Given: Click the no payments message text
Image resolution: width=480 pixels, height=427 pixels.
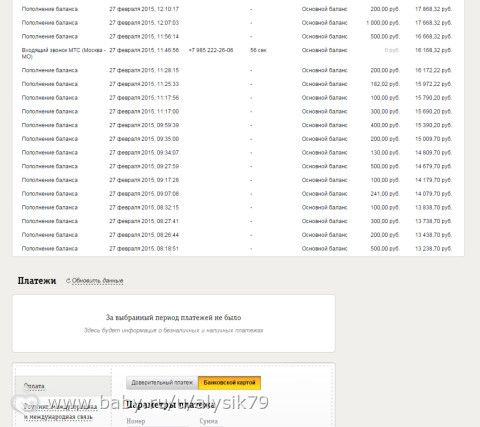Looking at the screenshot, I should click(x=173, y=318).
